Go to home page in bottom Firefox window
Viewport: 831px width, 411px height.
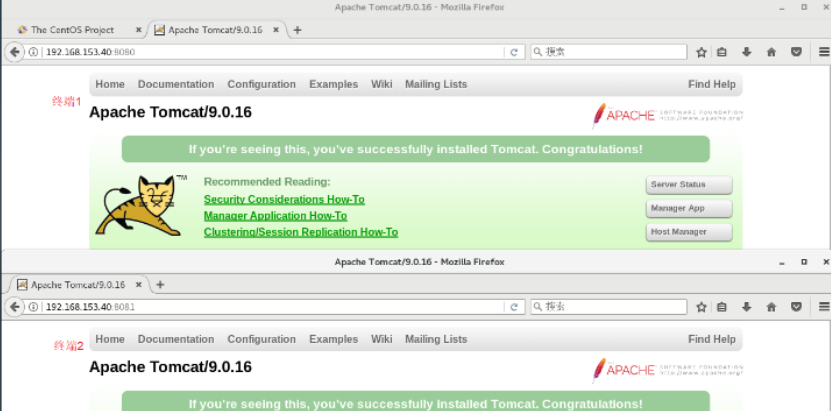(771, 307)
